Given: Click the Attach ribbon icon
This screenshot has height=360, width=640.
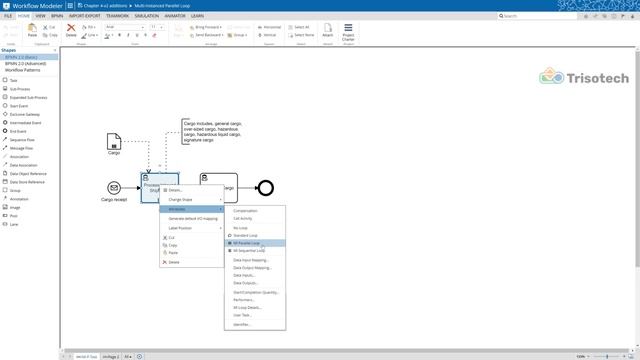Looking at the screenshot, I should (x=328, y=30).
